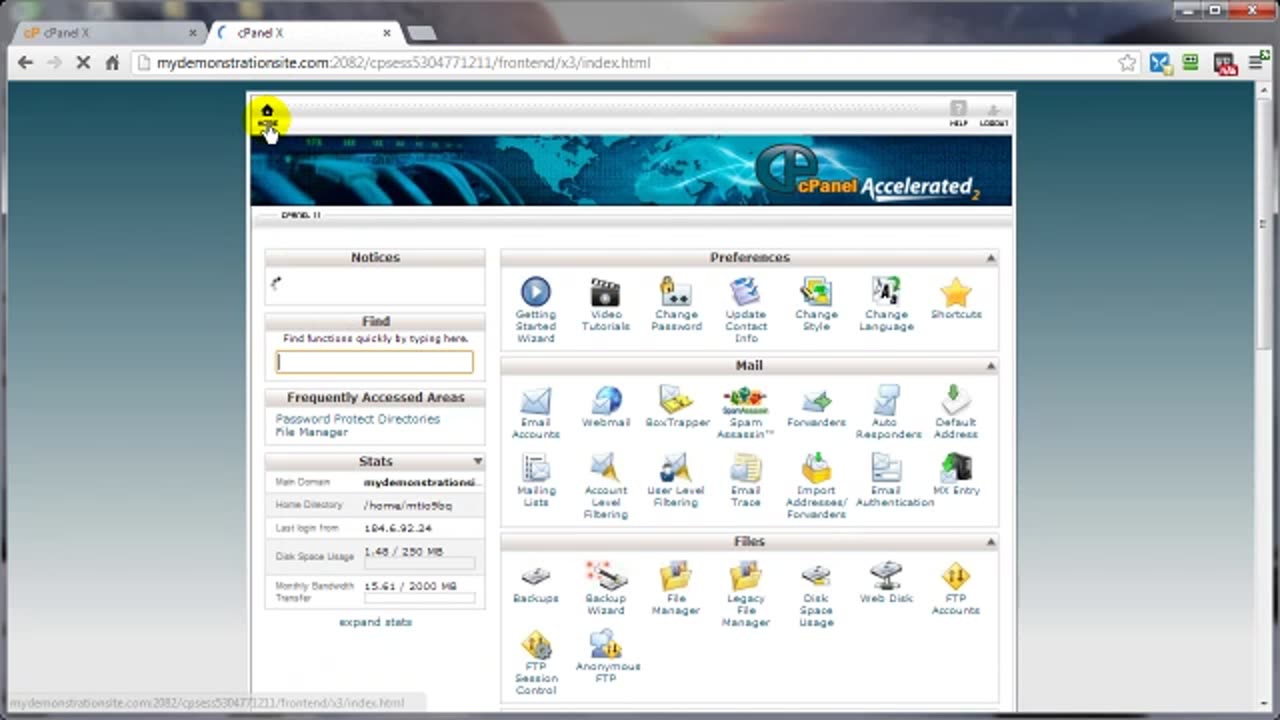This screenshot has width=1280, height=720.
Task: Open File Manager icon in Files section
Action: [676, 588]
